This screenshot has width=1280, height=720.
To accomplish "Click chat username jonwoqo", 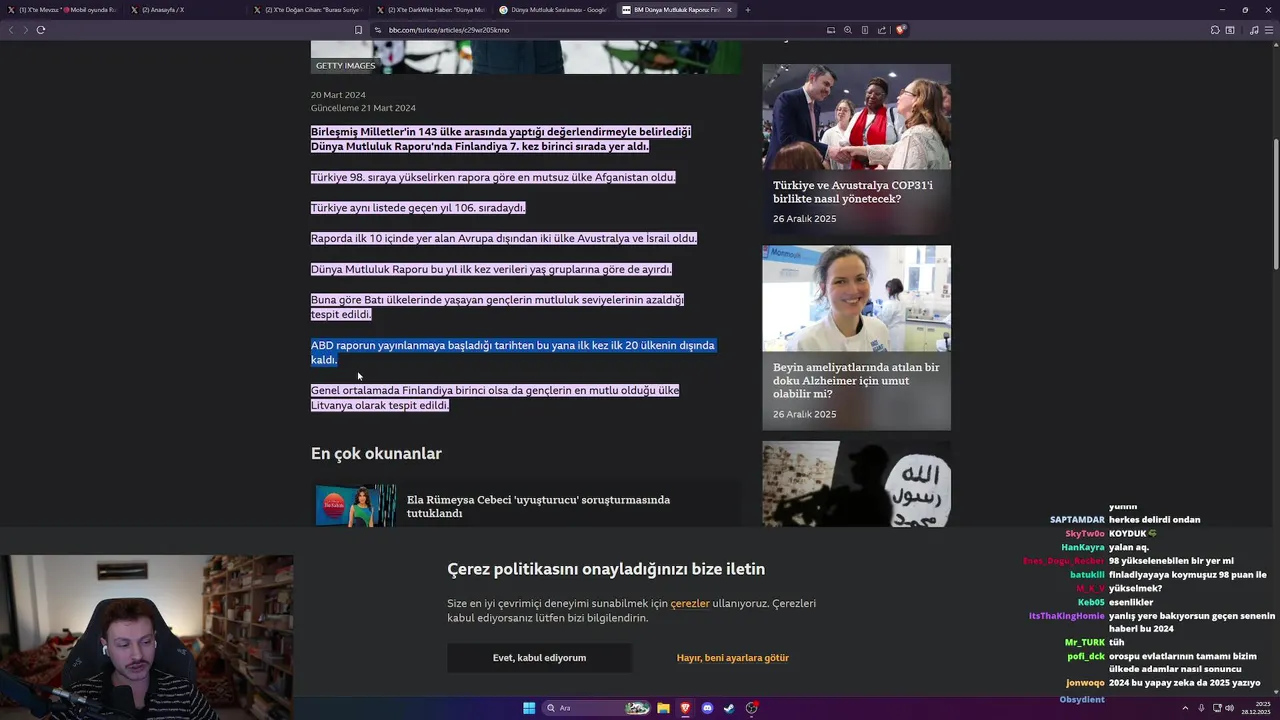I will pos(1085,683).
